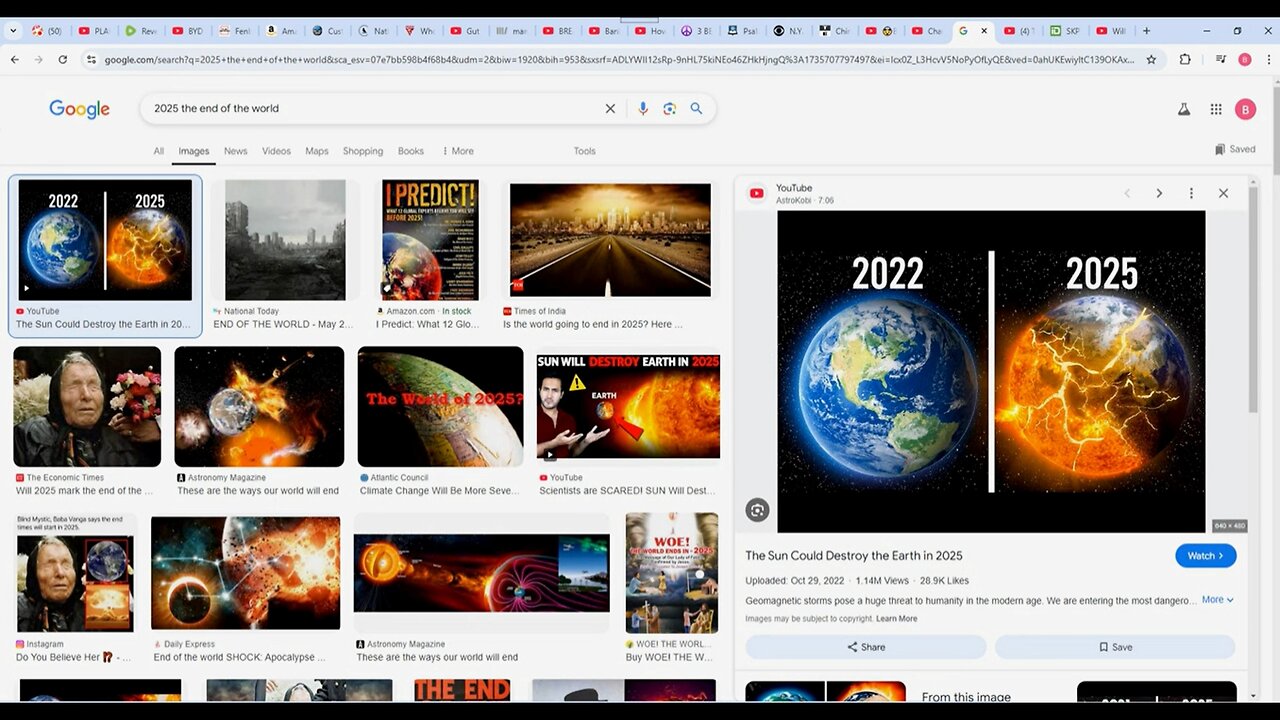Click the AstroKobi channel name

[x=796, y=200]
